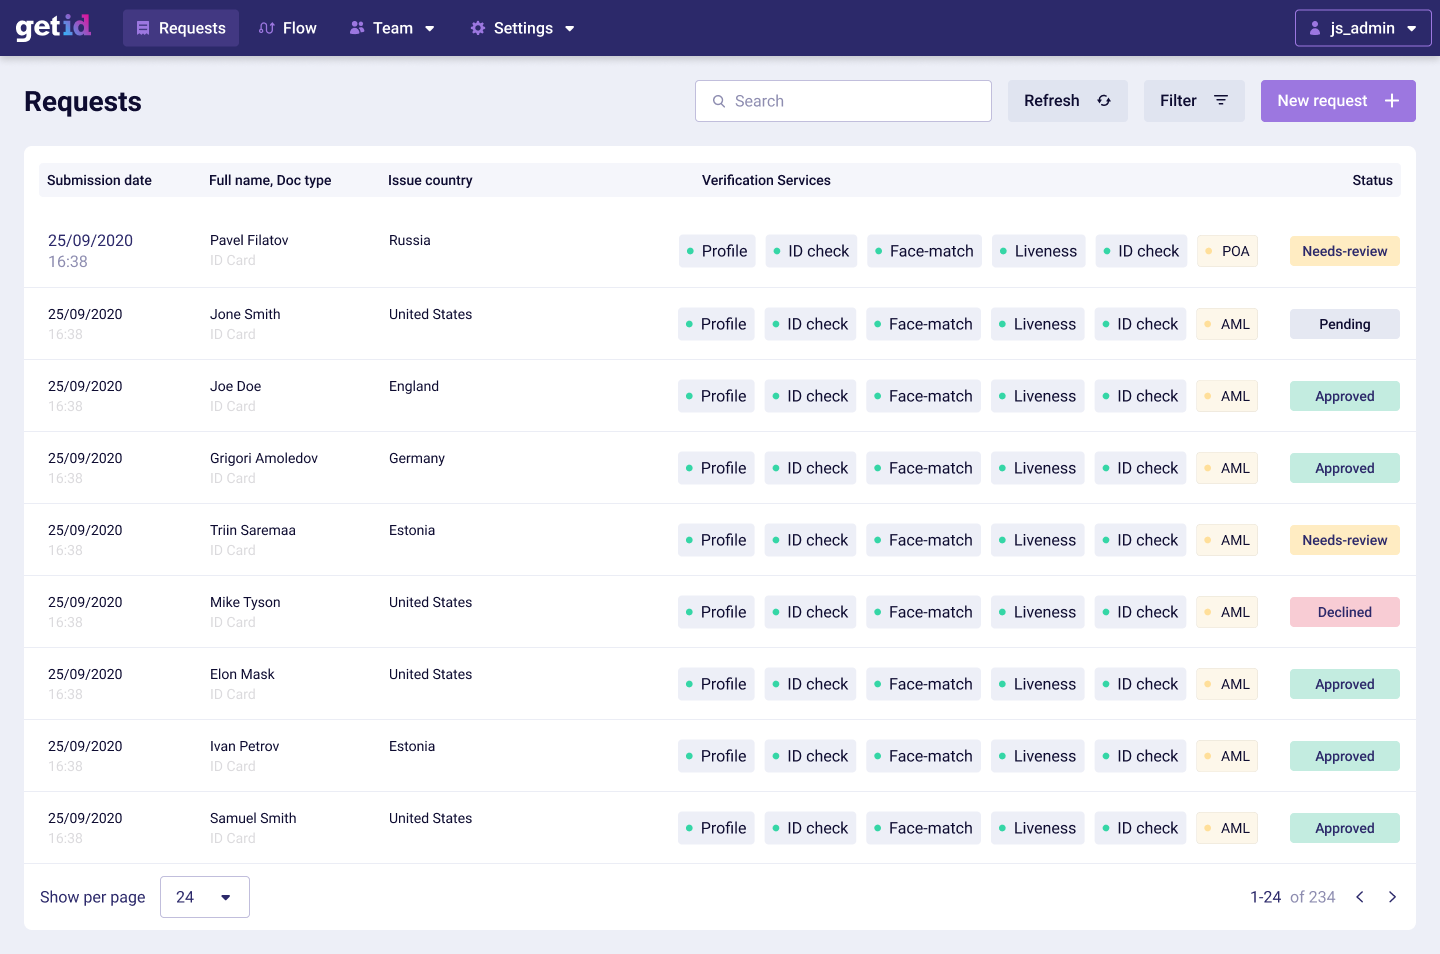Expand the Team dropdown menu
The width and height of the screenshot is (1440, 954).
(429, 28)
